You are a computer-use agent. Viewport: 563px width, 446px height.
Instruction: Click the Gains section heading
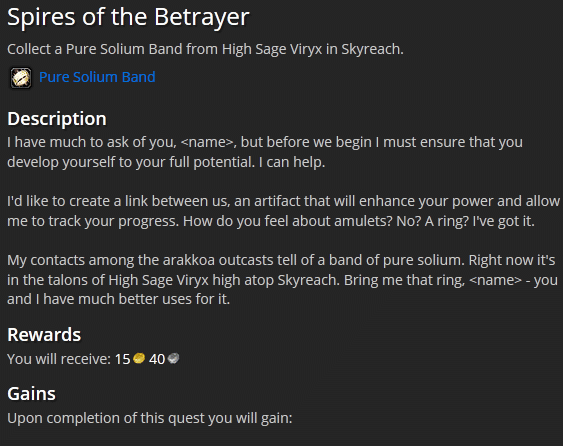(31, 393)
